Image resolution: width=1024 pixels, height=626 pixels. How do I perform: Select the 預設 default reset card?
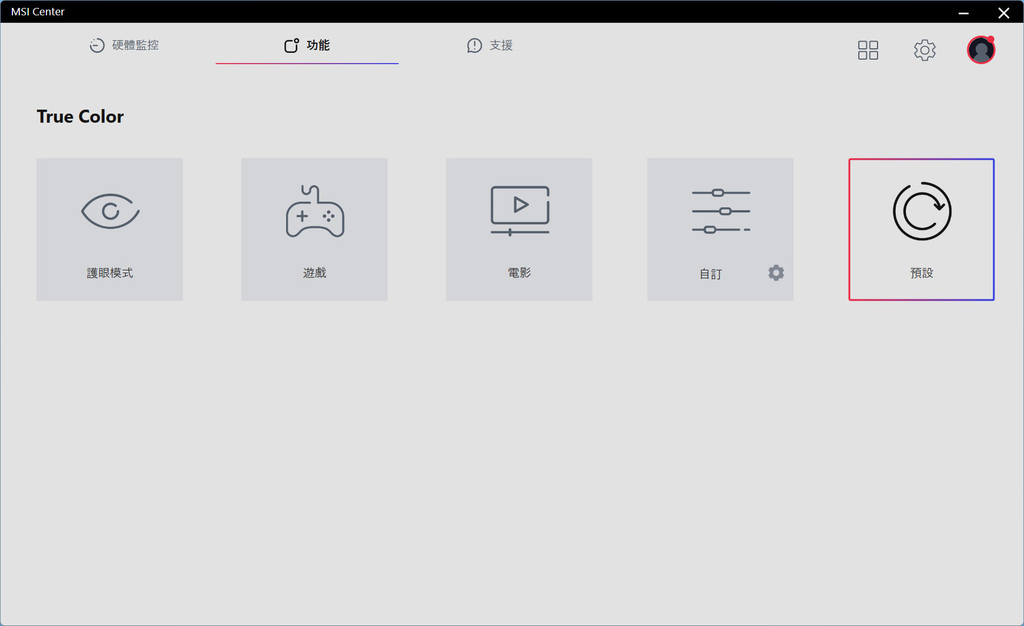pyautogui.click(x=921, y=229)
